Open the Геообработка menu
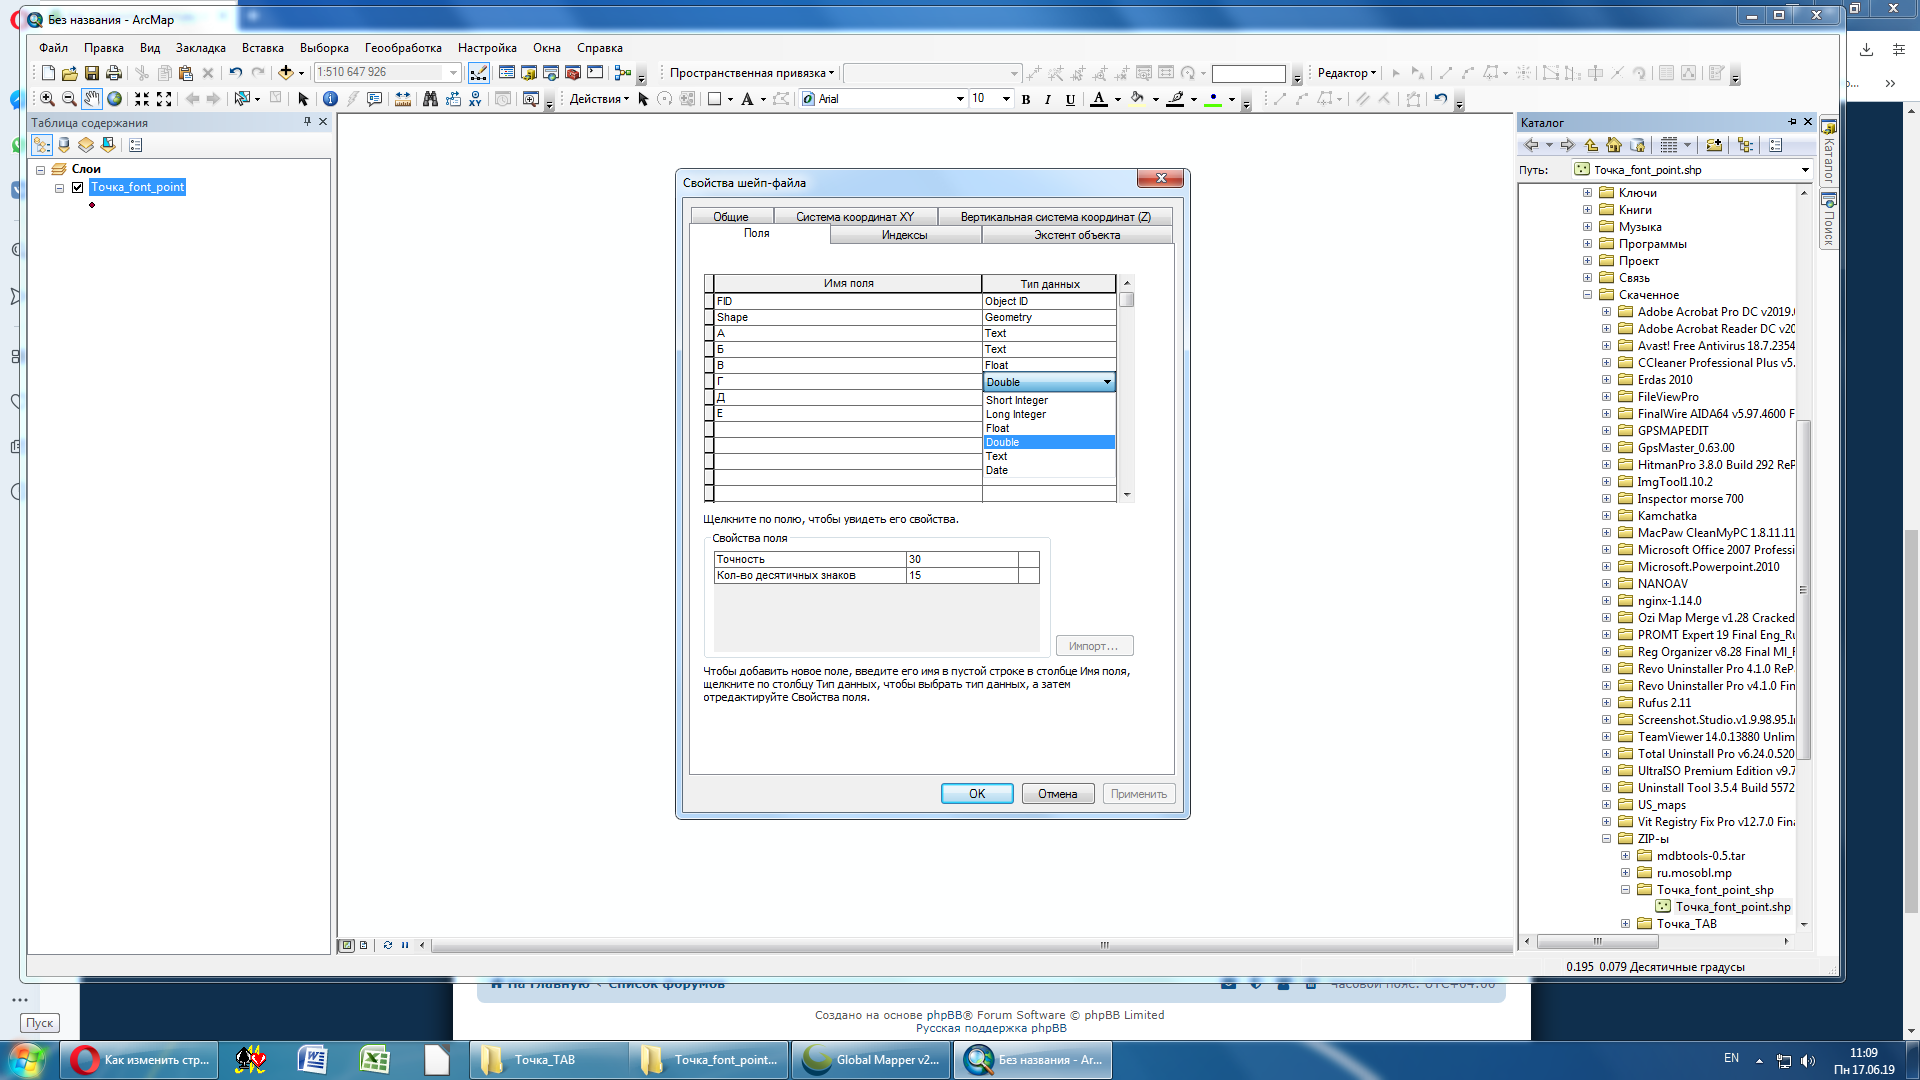The width and height of the screenshot is (1920, 1080). coord(402,48)
